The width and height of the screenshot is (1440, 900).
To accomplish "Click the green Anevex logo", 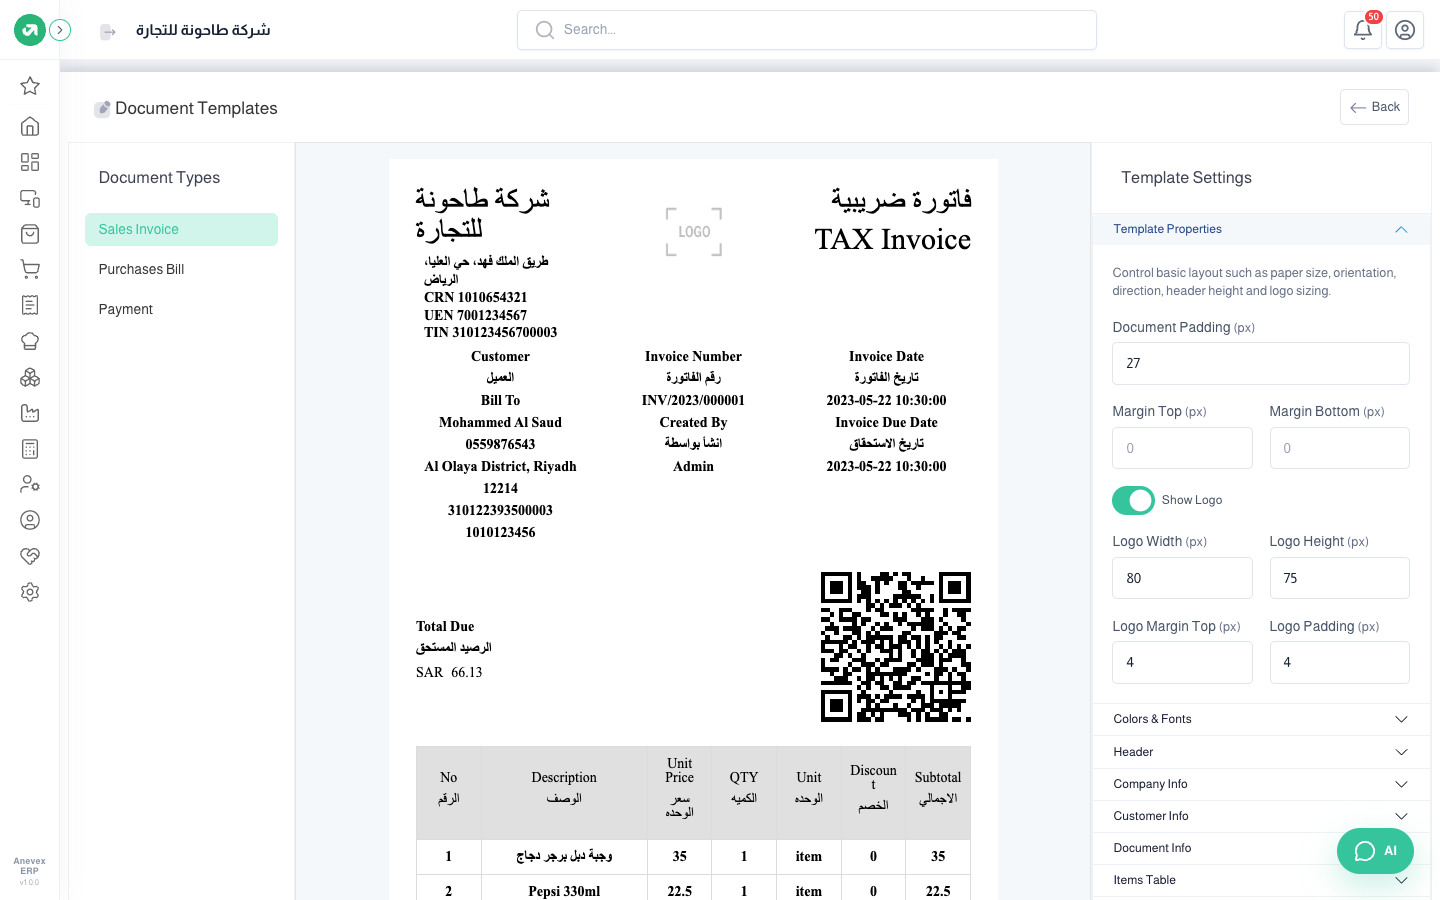I will coord(30,30).
